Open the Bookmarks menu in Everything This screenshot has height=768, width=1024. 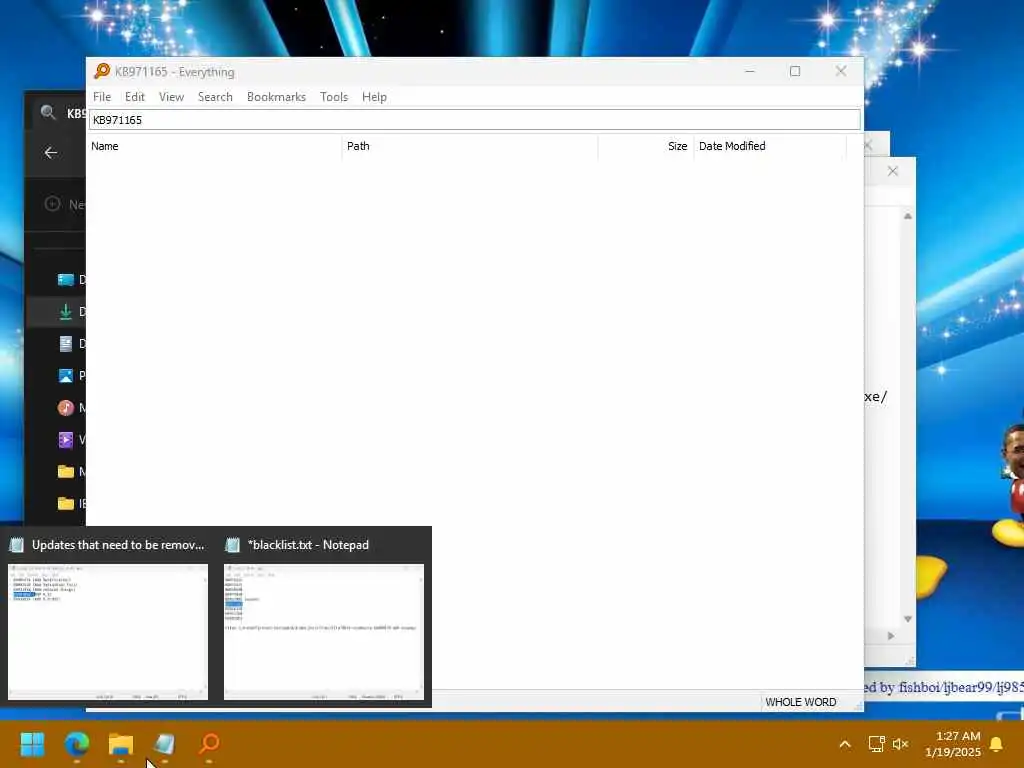[276, 97]
